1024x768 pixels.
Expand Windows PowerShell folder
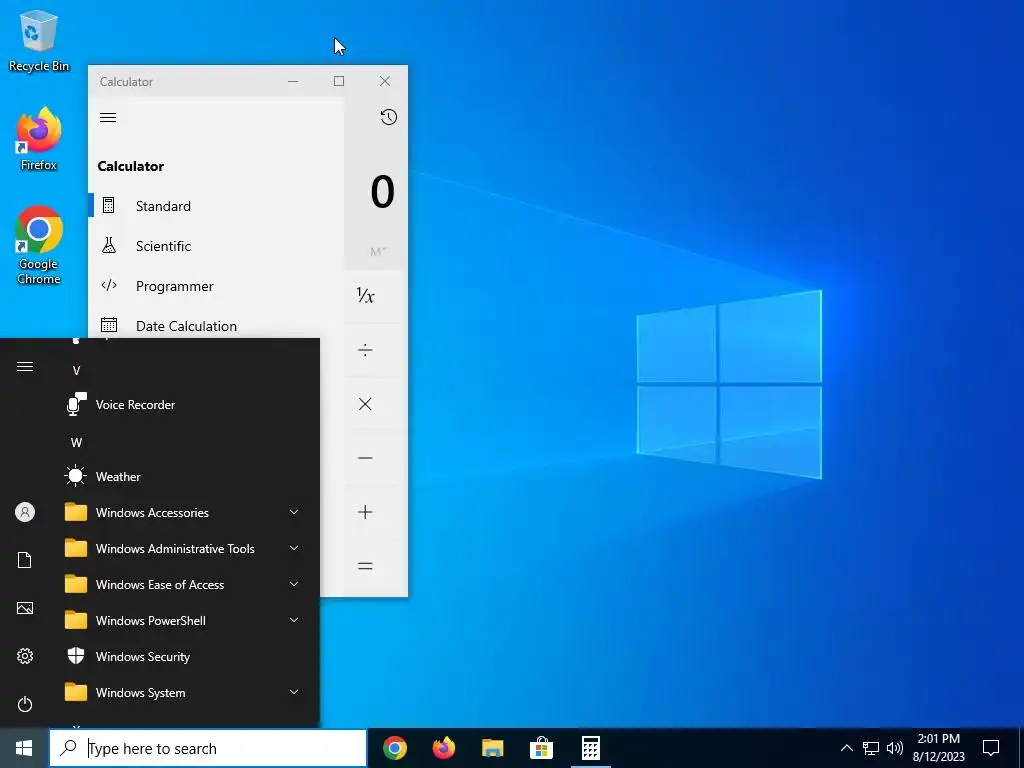click(x=185, y=620)
